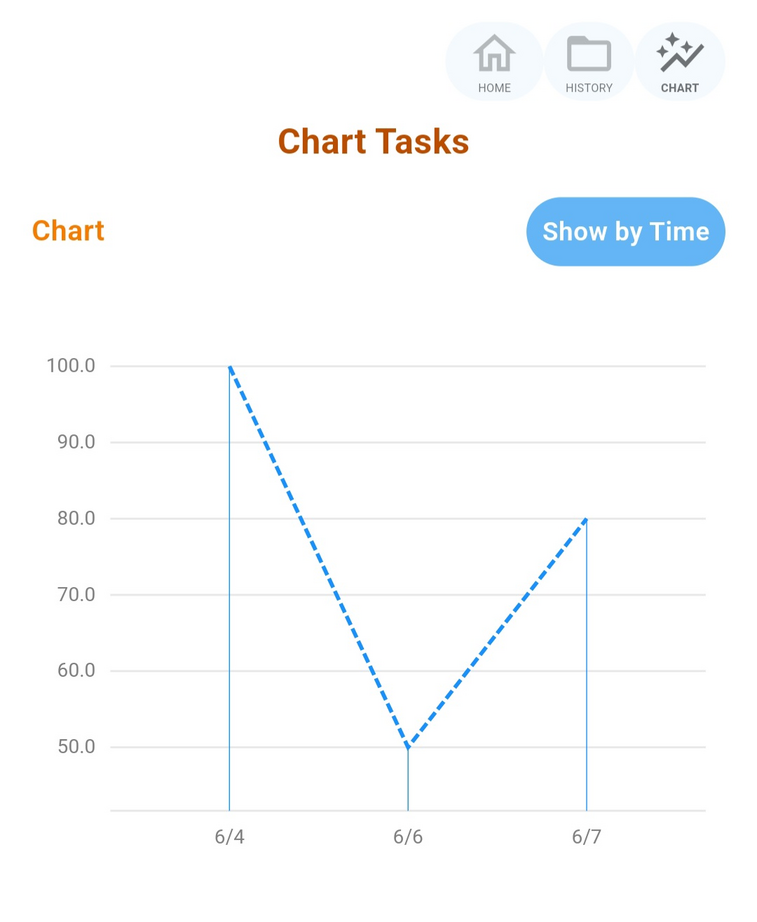This screenshot has height=922, width=757.
Task: Click the 100.0 y-axis label
Action: 71,366
